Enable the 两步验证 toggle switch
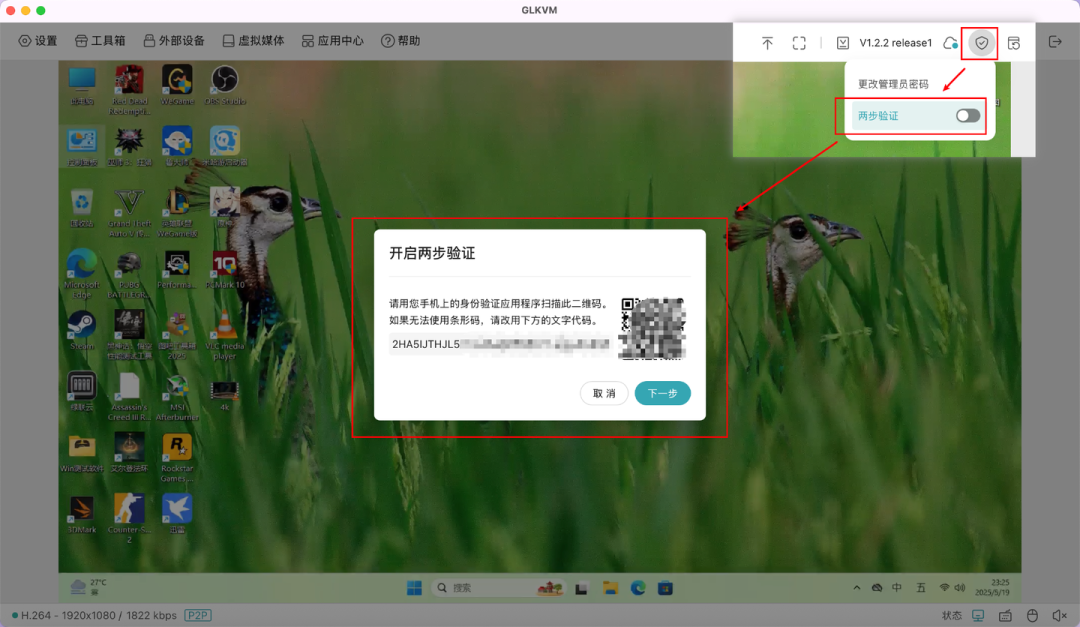 pos(967,116)
